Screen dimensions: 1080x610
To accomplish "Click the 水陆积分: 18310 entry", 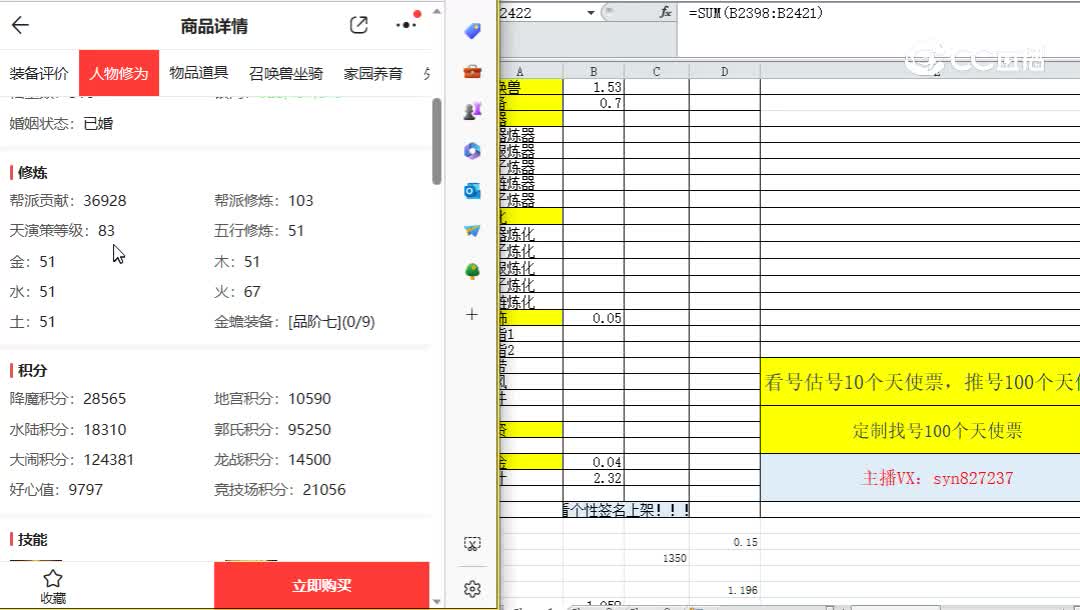I will click(x=68, y=430).
